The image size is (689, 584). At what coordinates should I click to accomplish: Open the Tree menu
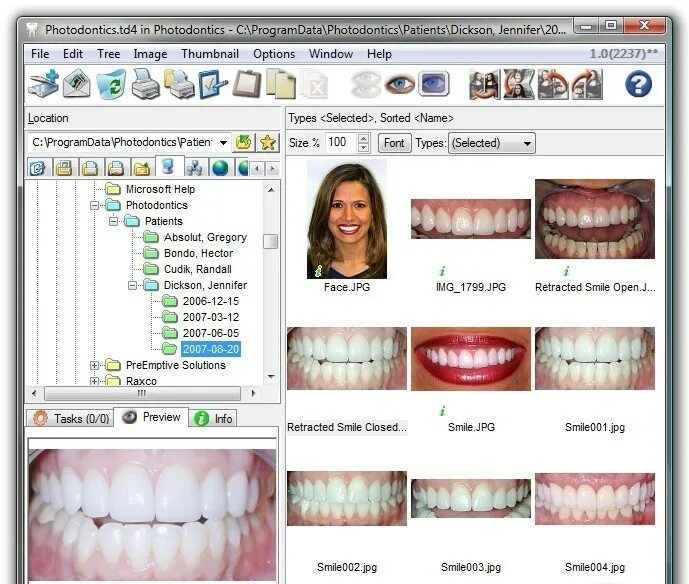[109, 54]
